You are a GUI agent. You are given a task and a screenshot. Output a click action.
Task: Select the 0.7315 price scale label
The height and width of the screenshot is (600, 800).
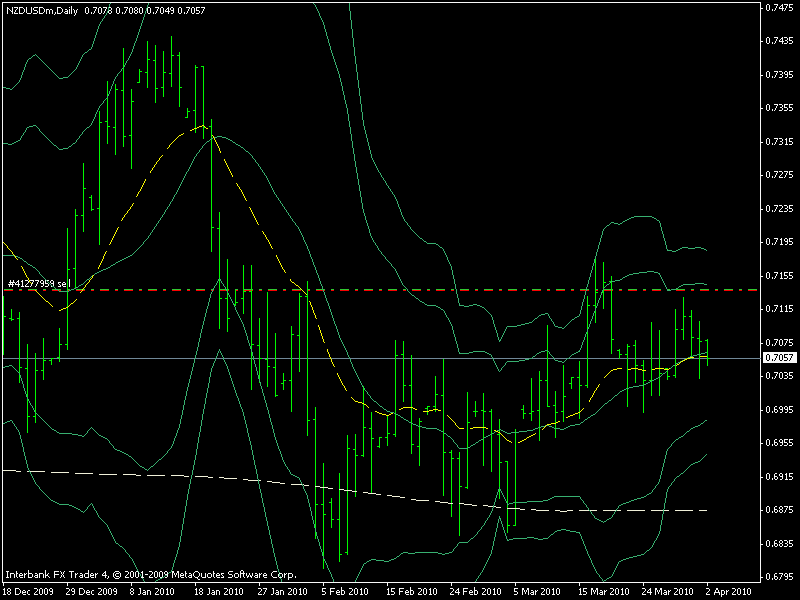pyautogui.click(x=777, y=142)
